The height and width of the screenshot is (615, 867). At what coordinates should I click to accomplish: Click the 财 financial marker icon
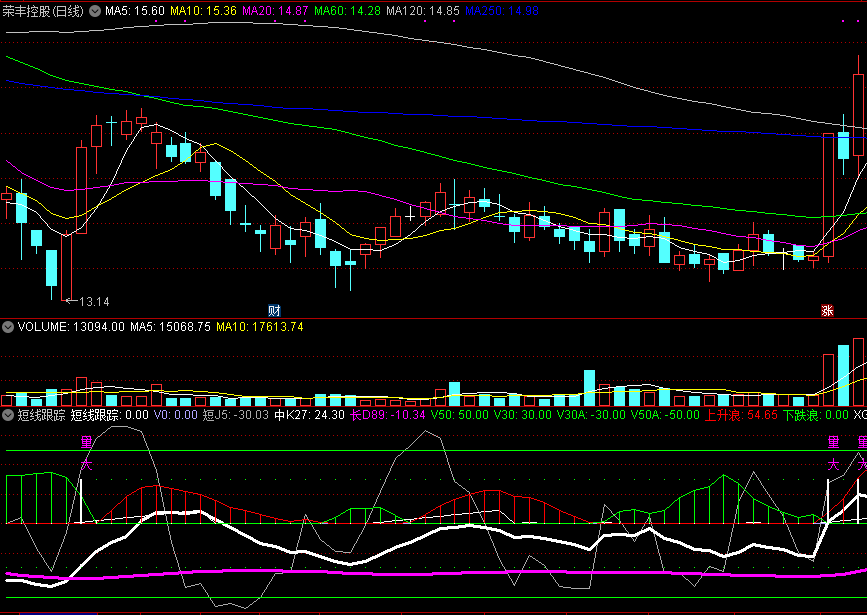[274, 310]
